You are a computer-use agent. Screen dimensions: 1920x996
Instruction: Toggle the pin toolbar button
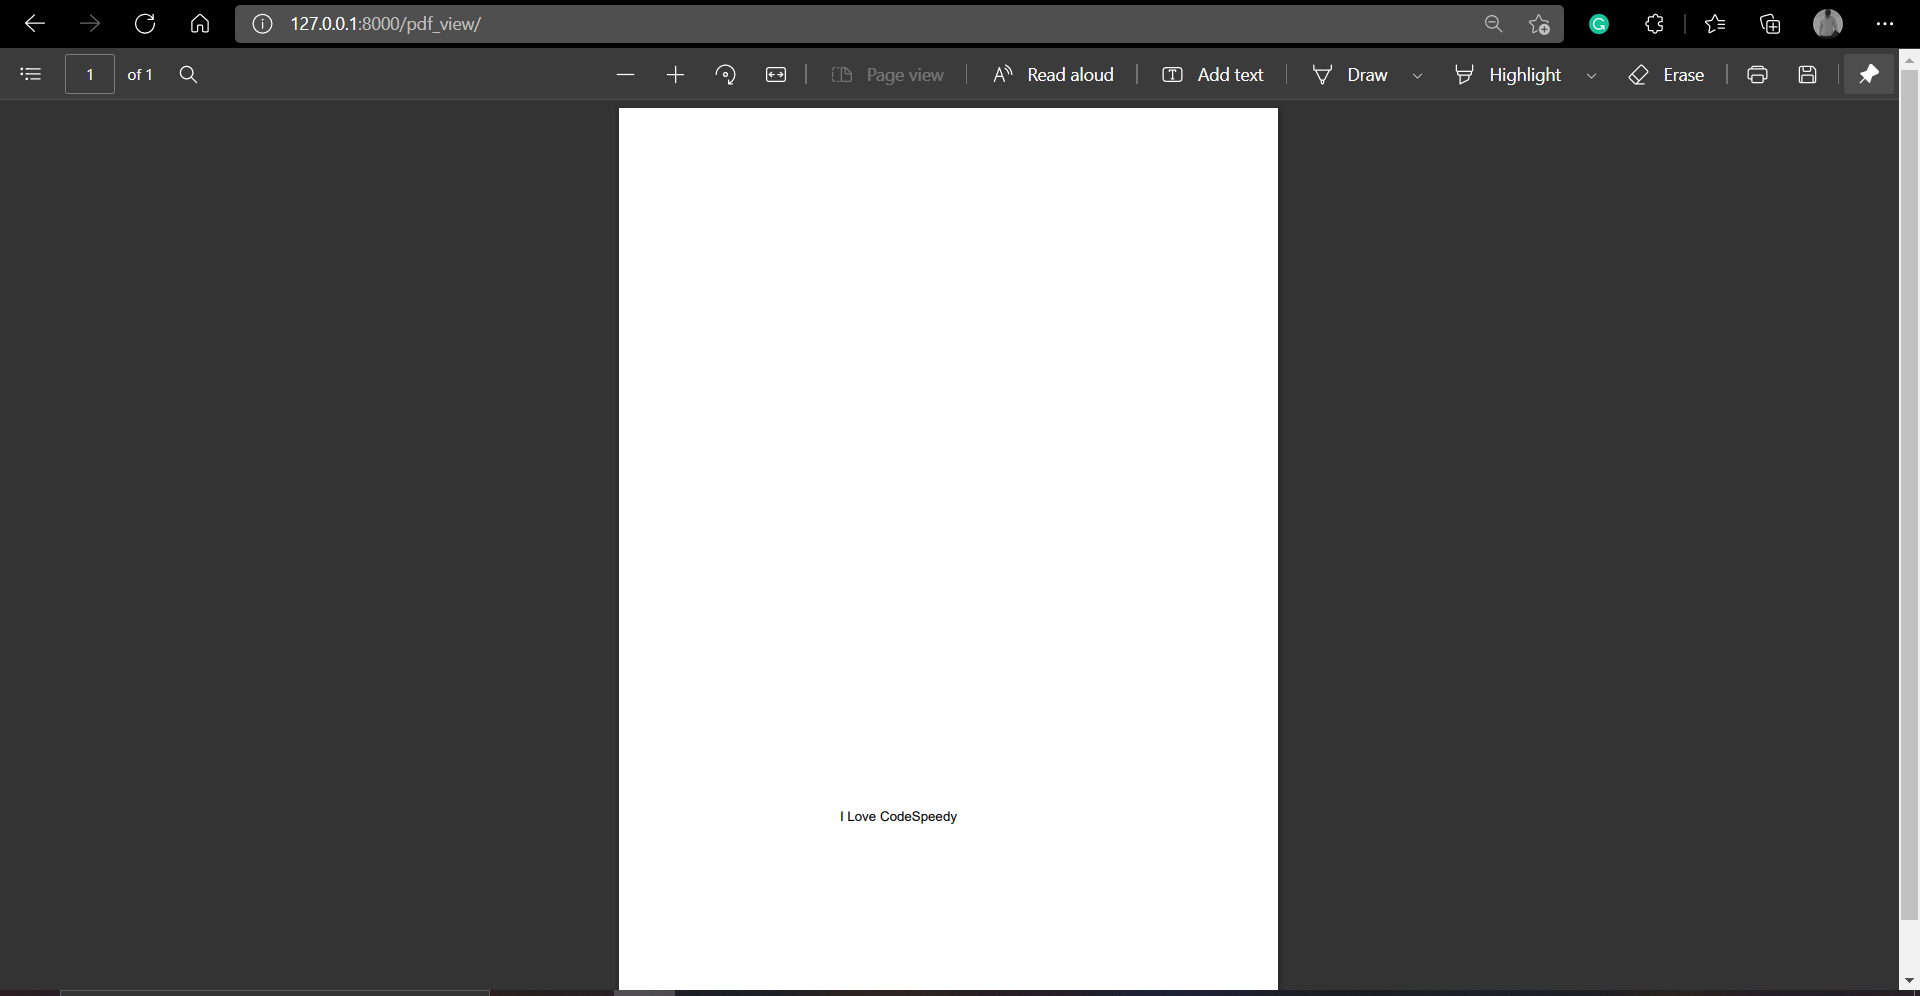click(x=1868, y=75)
